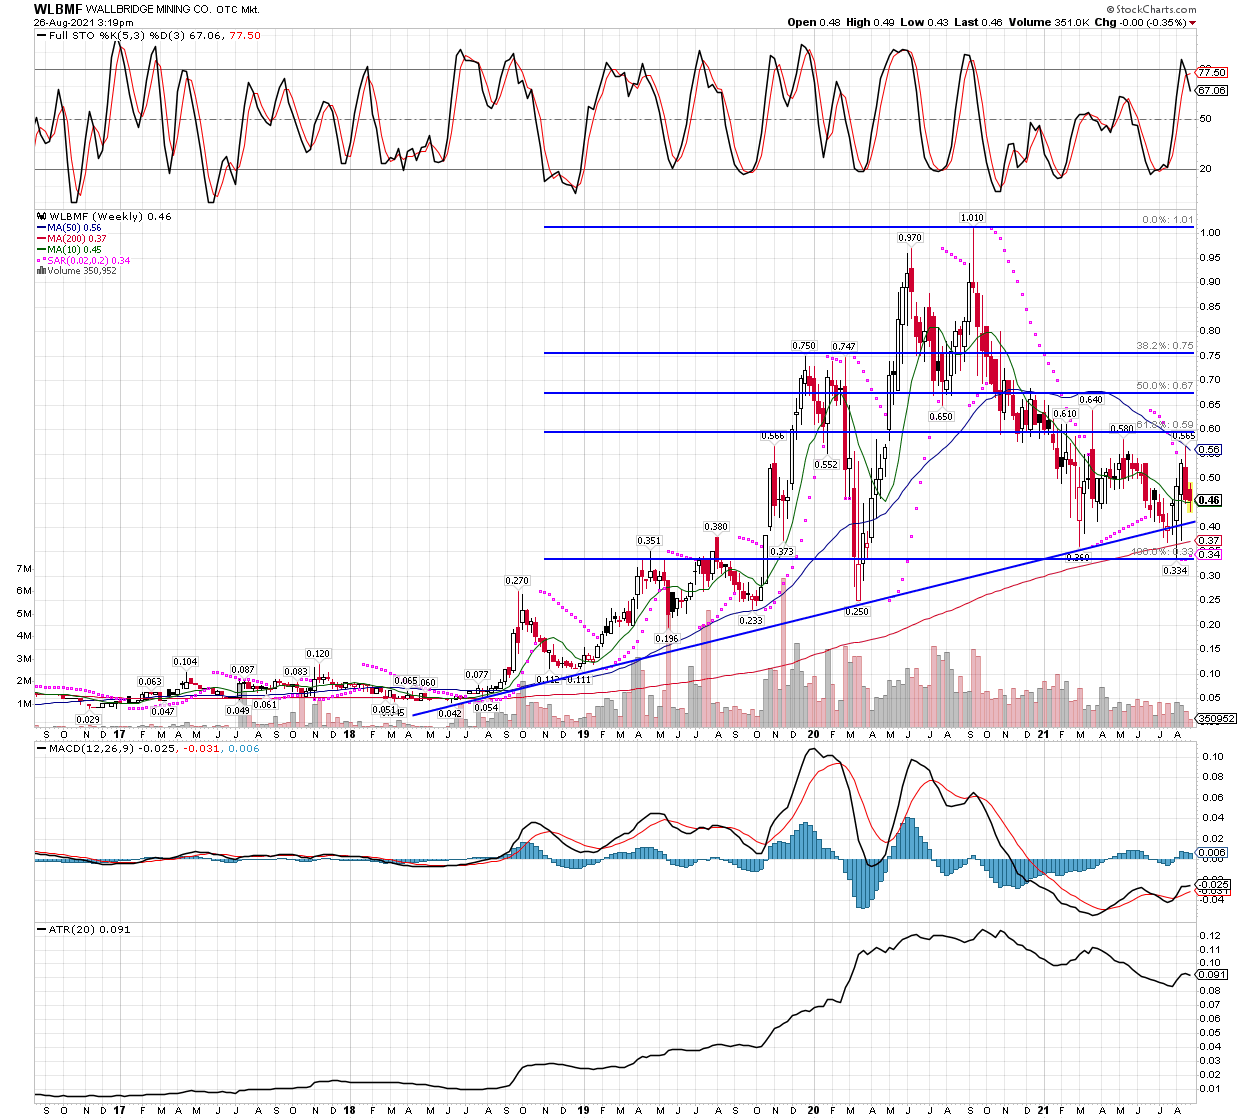Click the candlestick icon beside WLBMF (Weekly)
Screen dimensions: 1240x1119
[41, 216]
